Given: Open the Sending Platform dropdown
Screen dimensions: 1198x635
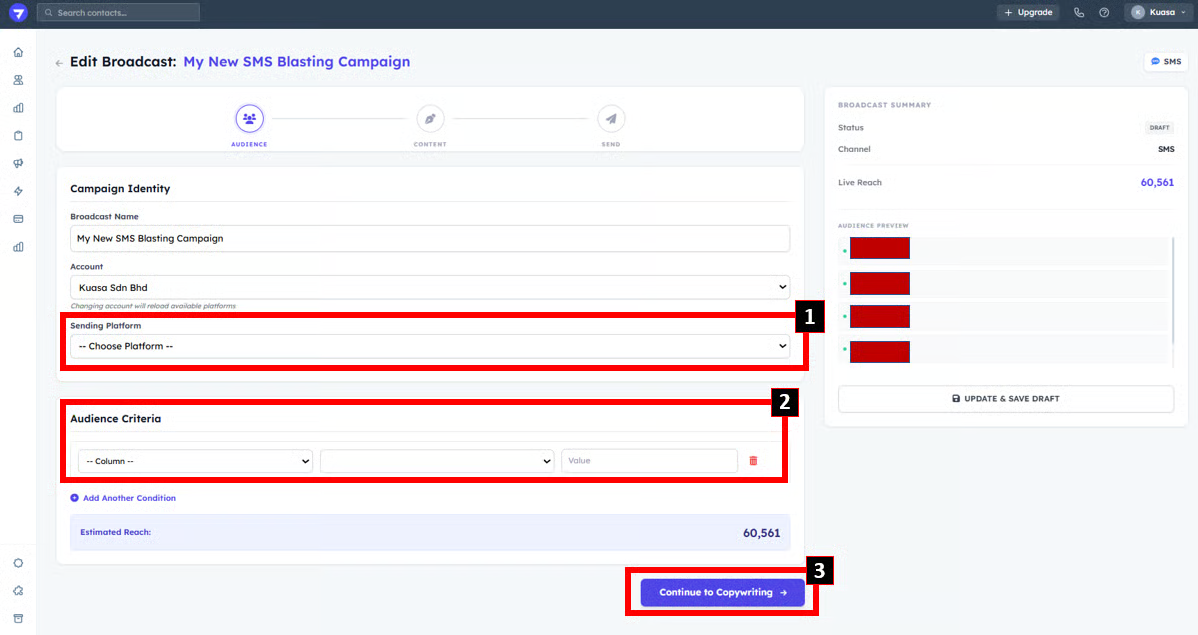Looking at the screenshot, I should point(429,346).
